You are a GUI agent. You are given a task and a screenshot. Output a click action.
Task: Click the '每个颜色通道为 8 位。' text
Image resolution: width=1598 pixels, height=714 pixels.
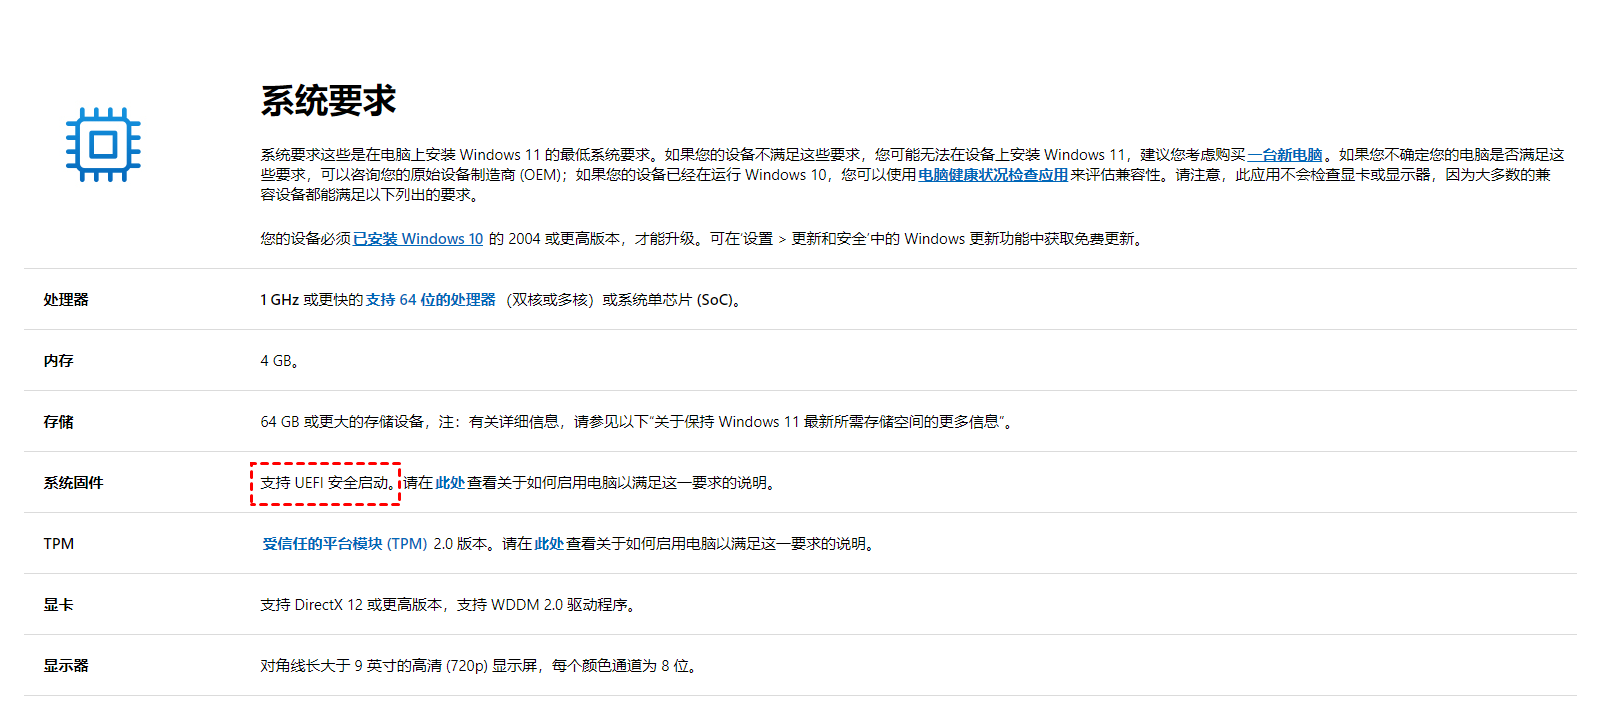[x=625, y=666]
